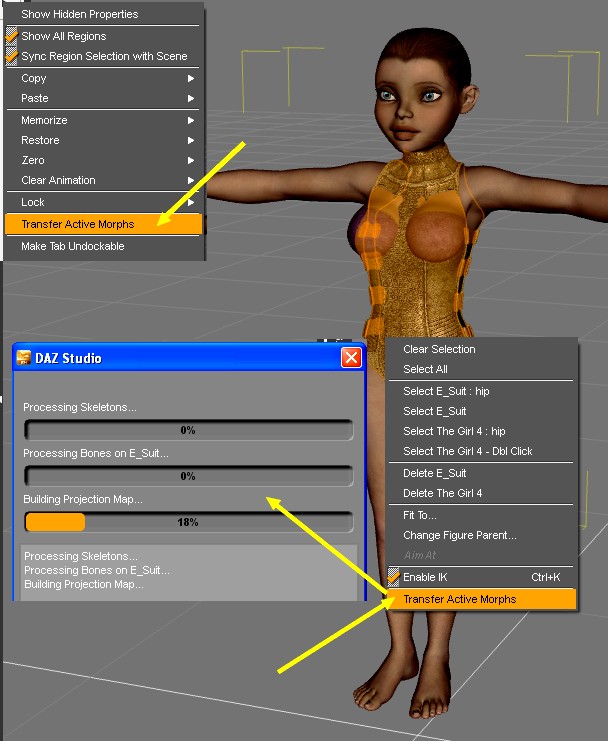The image size is (608, 741).
Task: Choose Clear Selection in the viewport menu
Action: (x=481, y=349)
